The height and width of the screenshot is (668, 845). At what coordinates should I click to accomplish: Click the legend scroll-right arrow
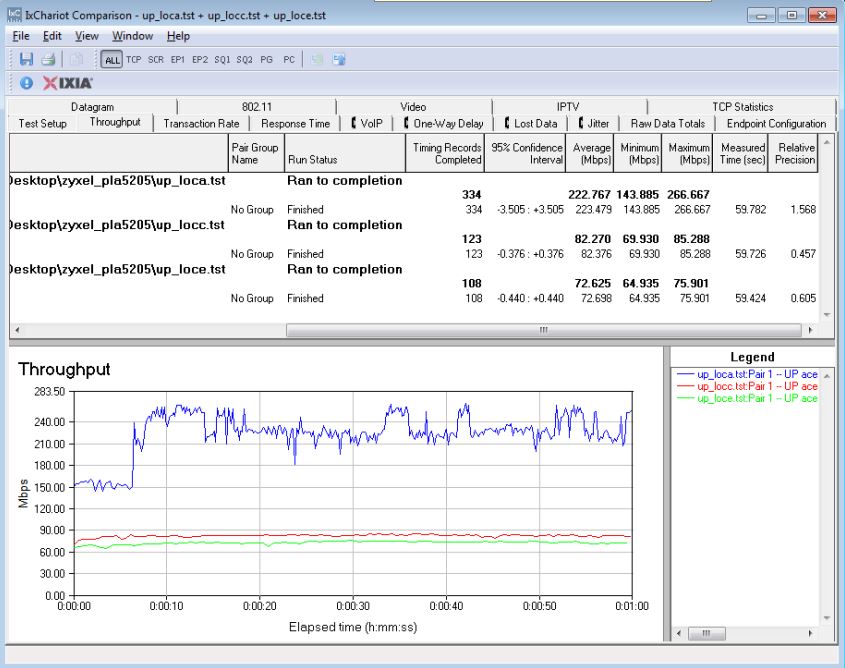[x=810, y=633]
